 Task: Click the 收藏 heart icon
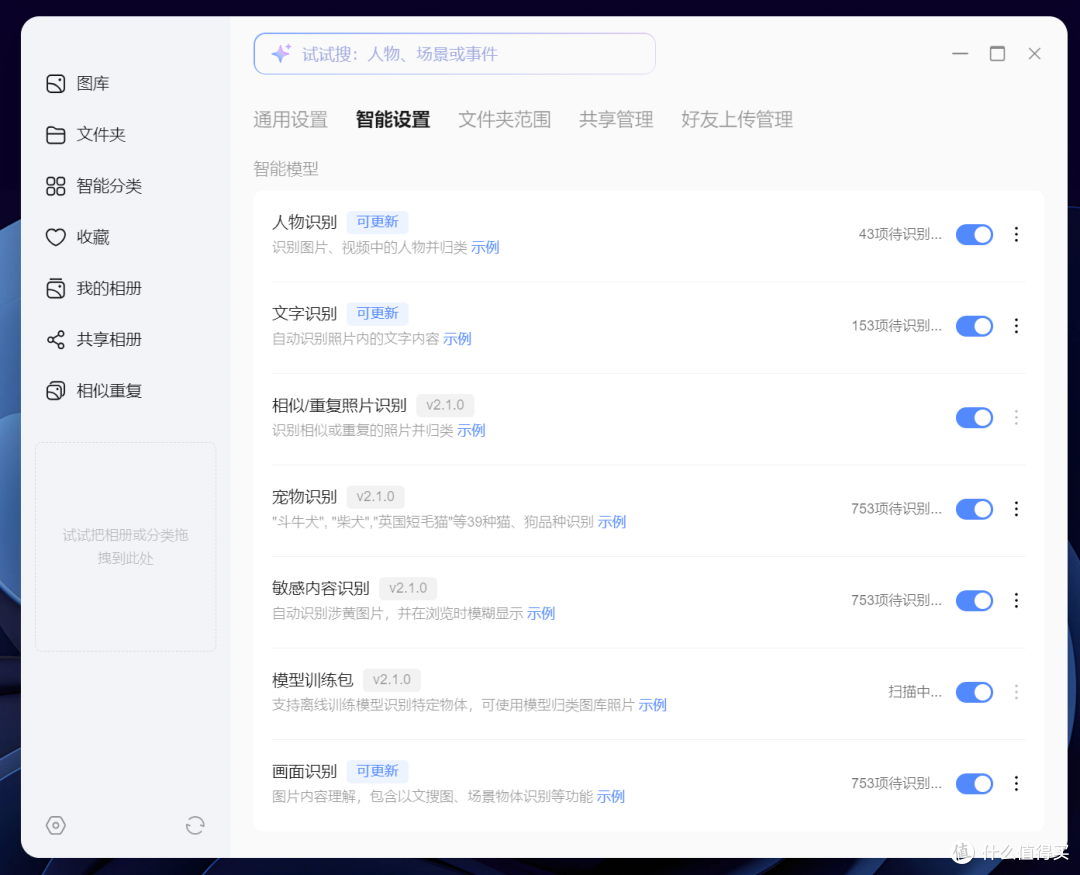[x=56, y=237]
